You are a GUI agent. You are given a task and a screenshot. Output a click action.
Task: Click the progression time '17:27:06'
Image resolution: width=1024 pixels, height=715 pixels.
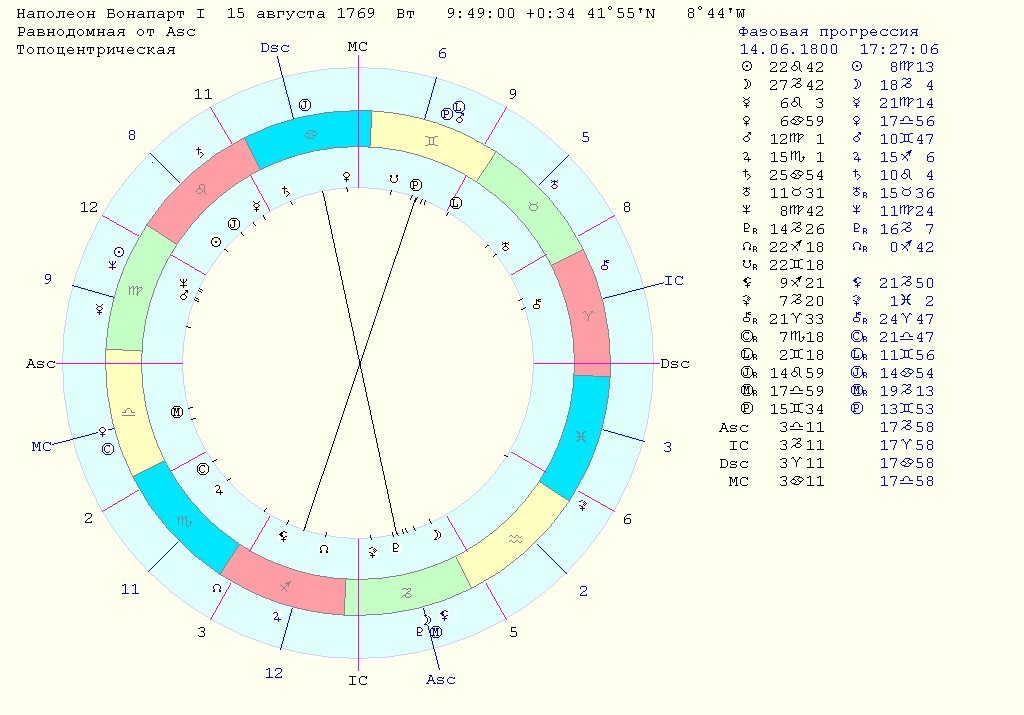(x=899, y=49)
